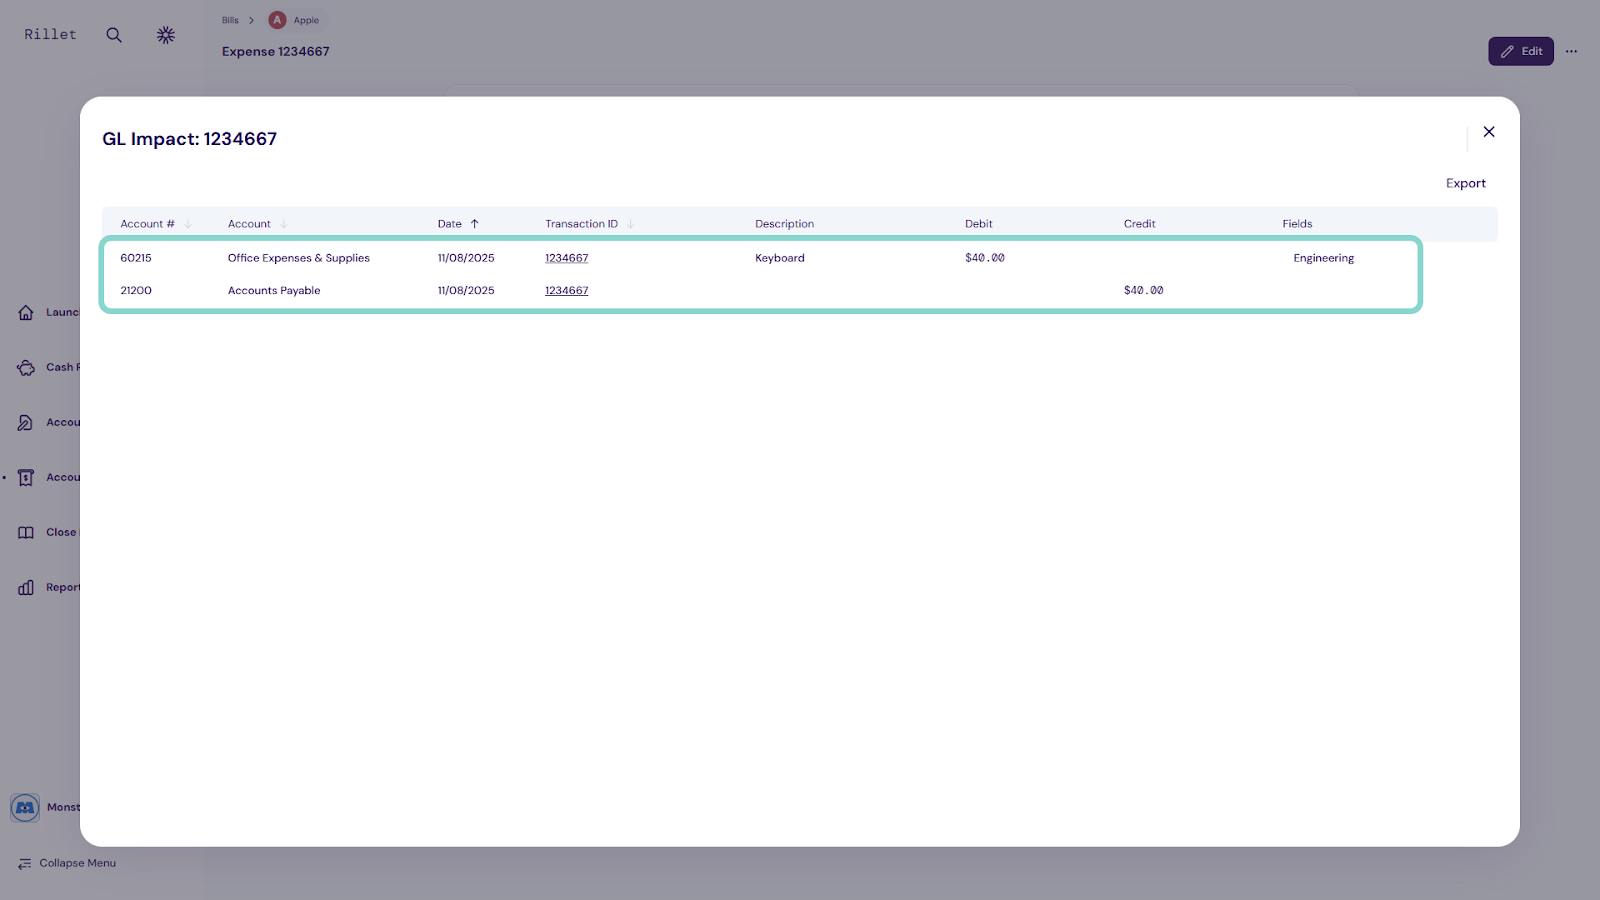This screenshot has width=1600, height=900.
Task: Open transaction 1234667 link in Keyboard row
Action: click(x=566, y=258)
